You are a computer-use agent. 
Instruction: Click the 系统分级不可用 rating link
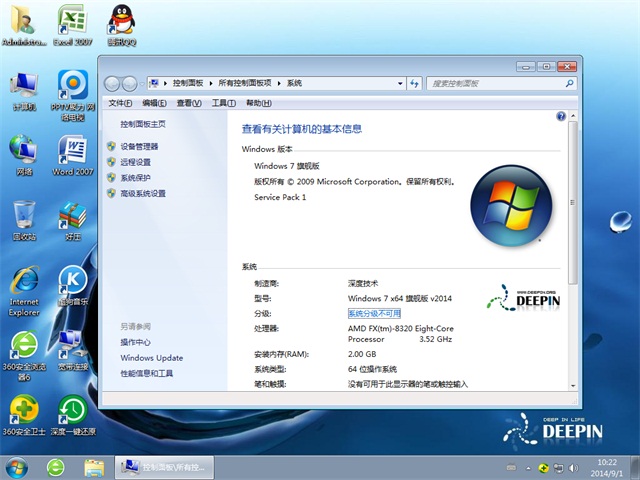(x=374, y=313)
